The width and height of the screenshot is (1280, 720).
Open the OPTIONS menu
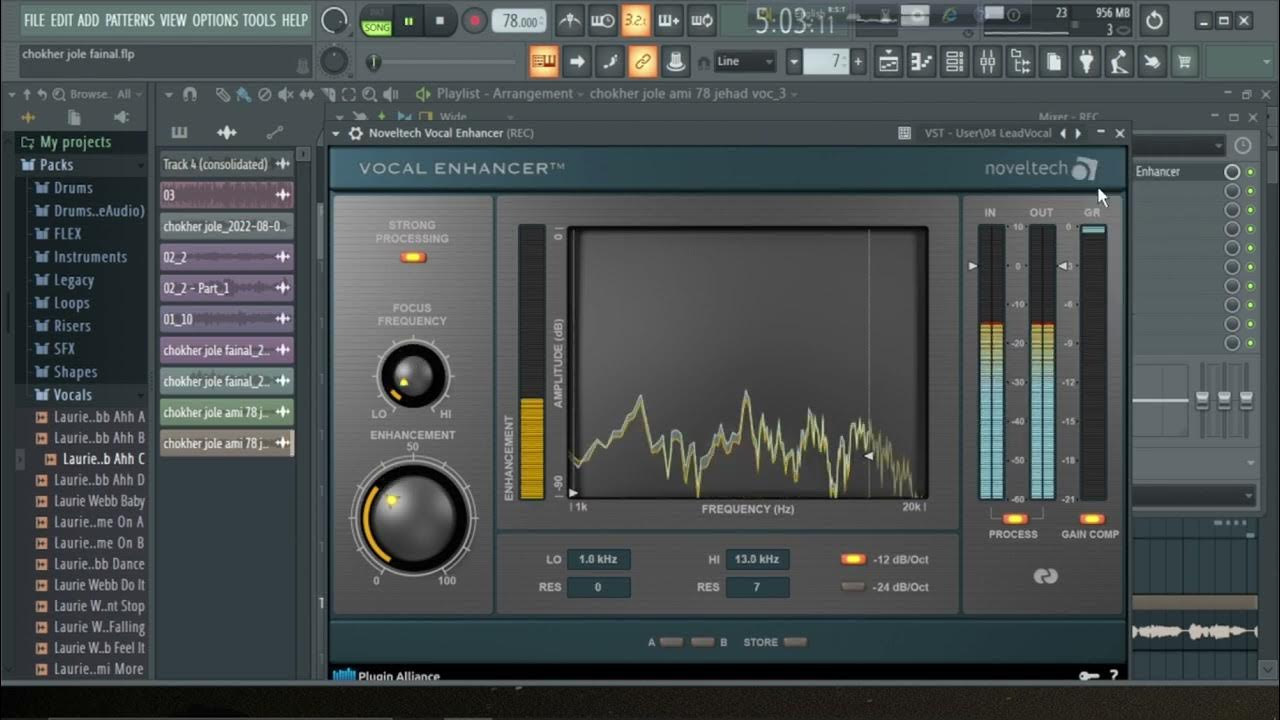[215, 20]
